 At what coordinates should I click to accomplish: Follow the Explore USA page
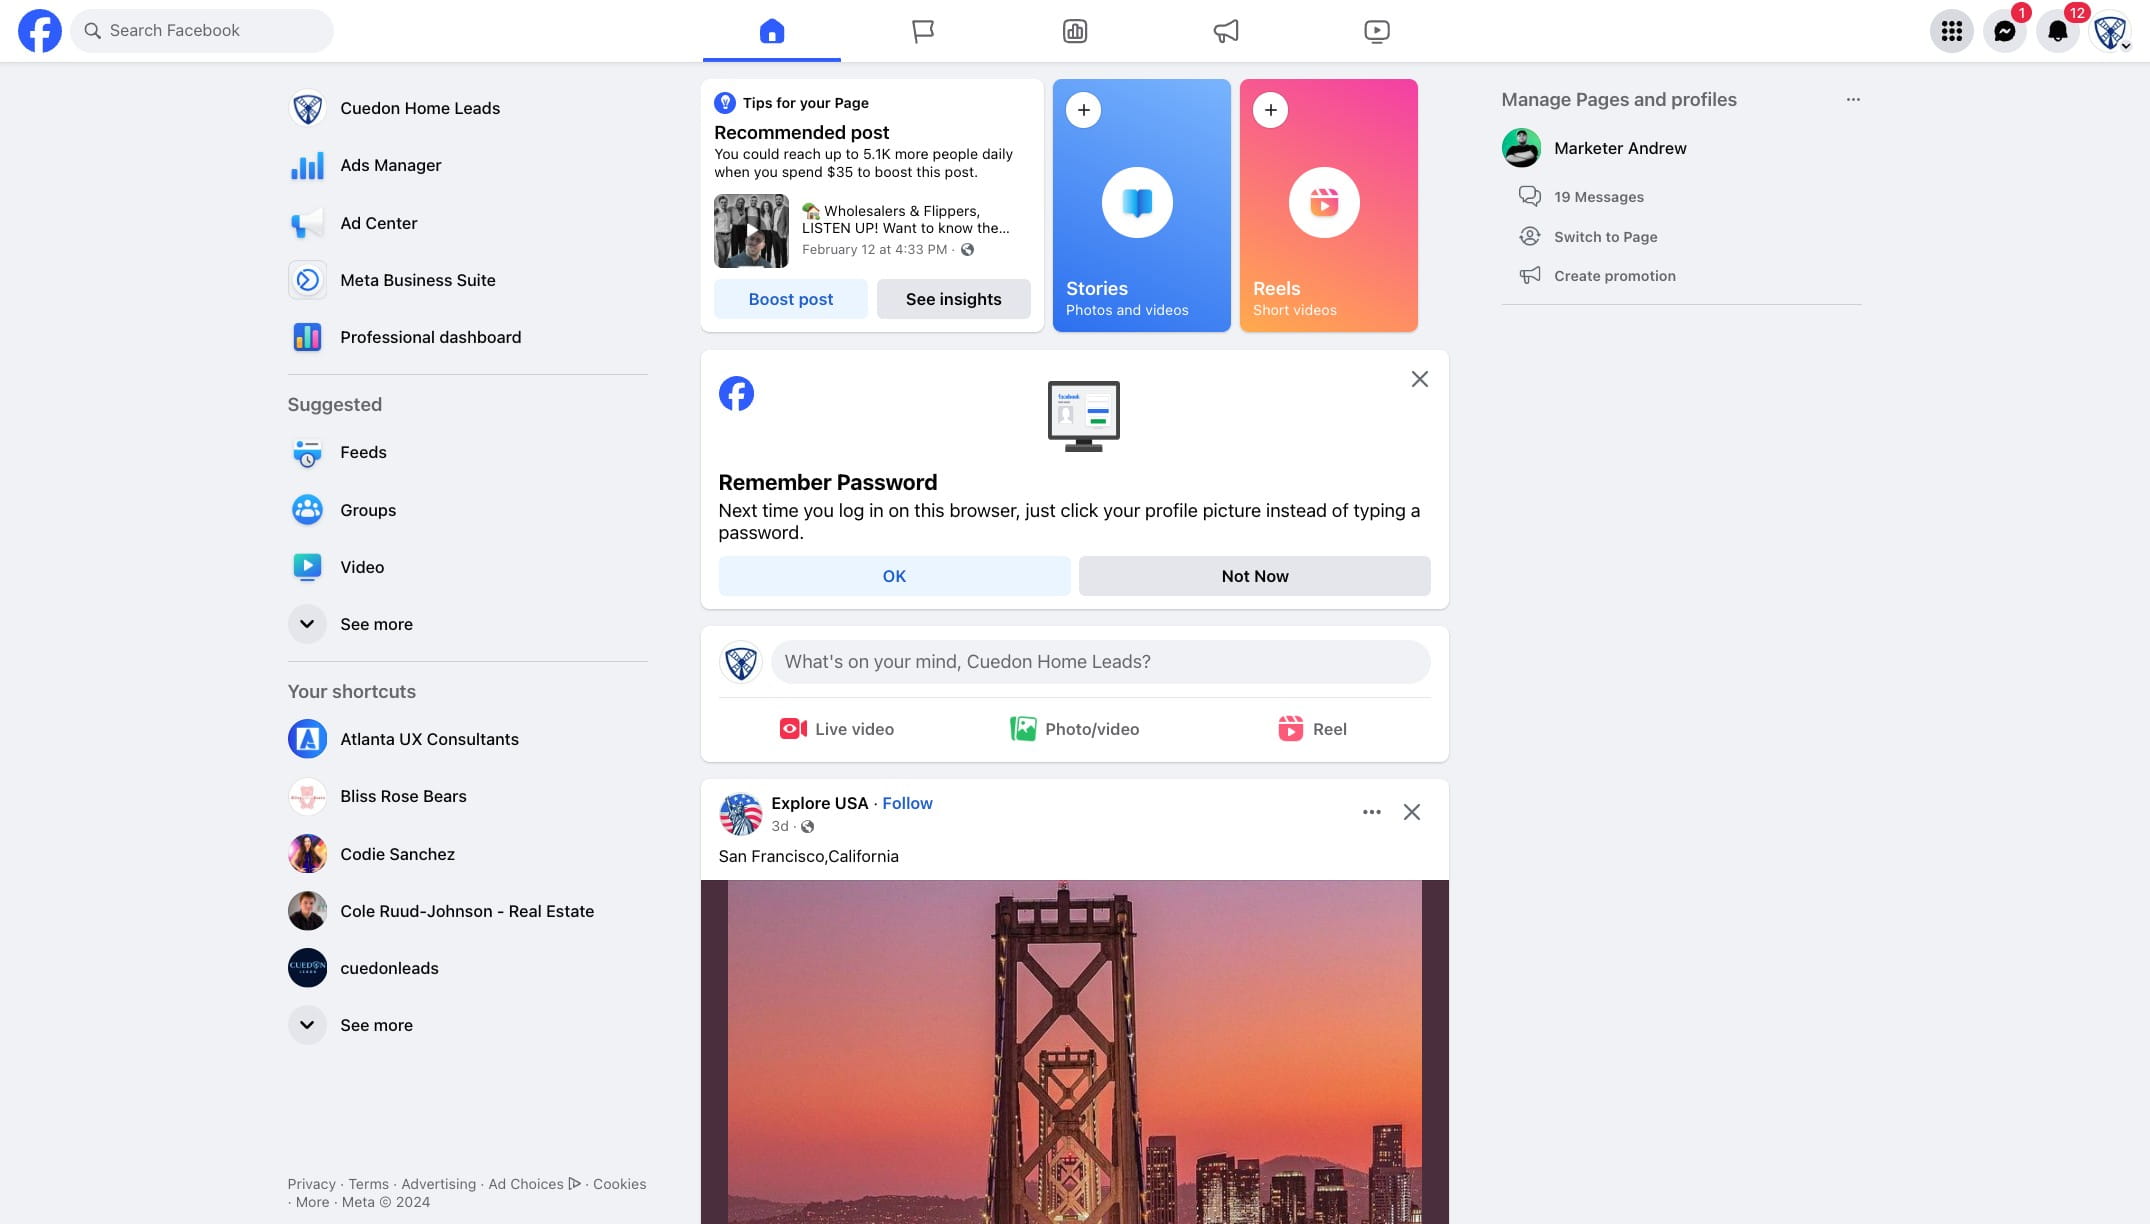coord(907,803)
